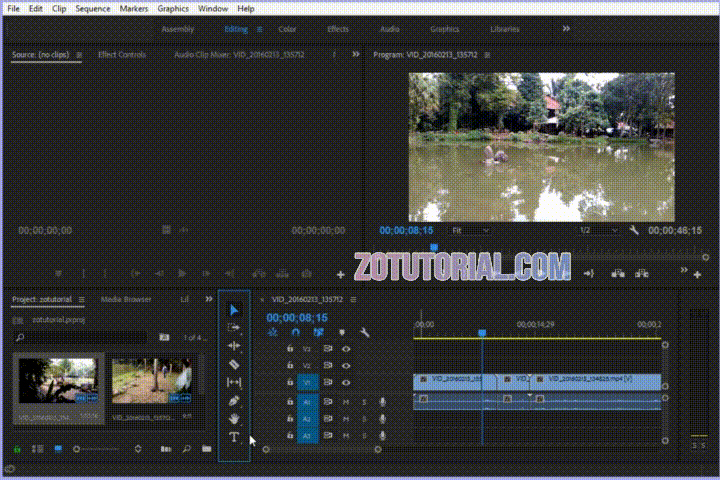Screen dimensions: 720x480
Task: Open the File menu
Action: 13,8
